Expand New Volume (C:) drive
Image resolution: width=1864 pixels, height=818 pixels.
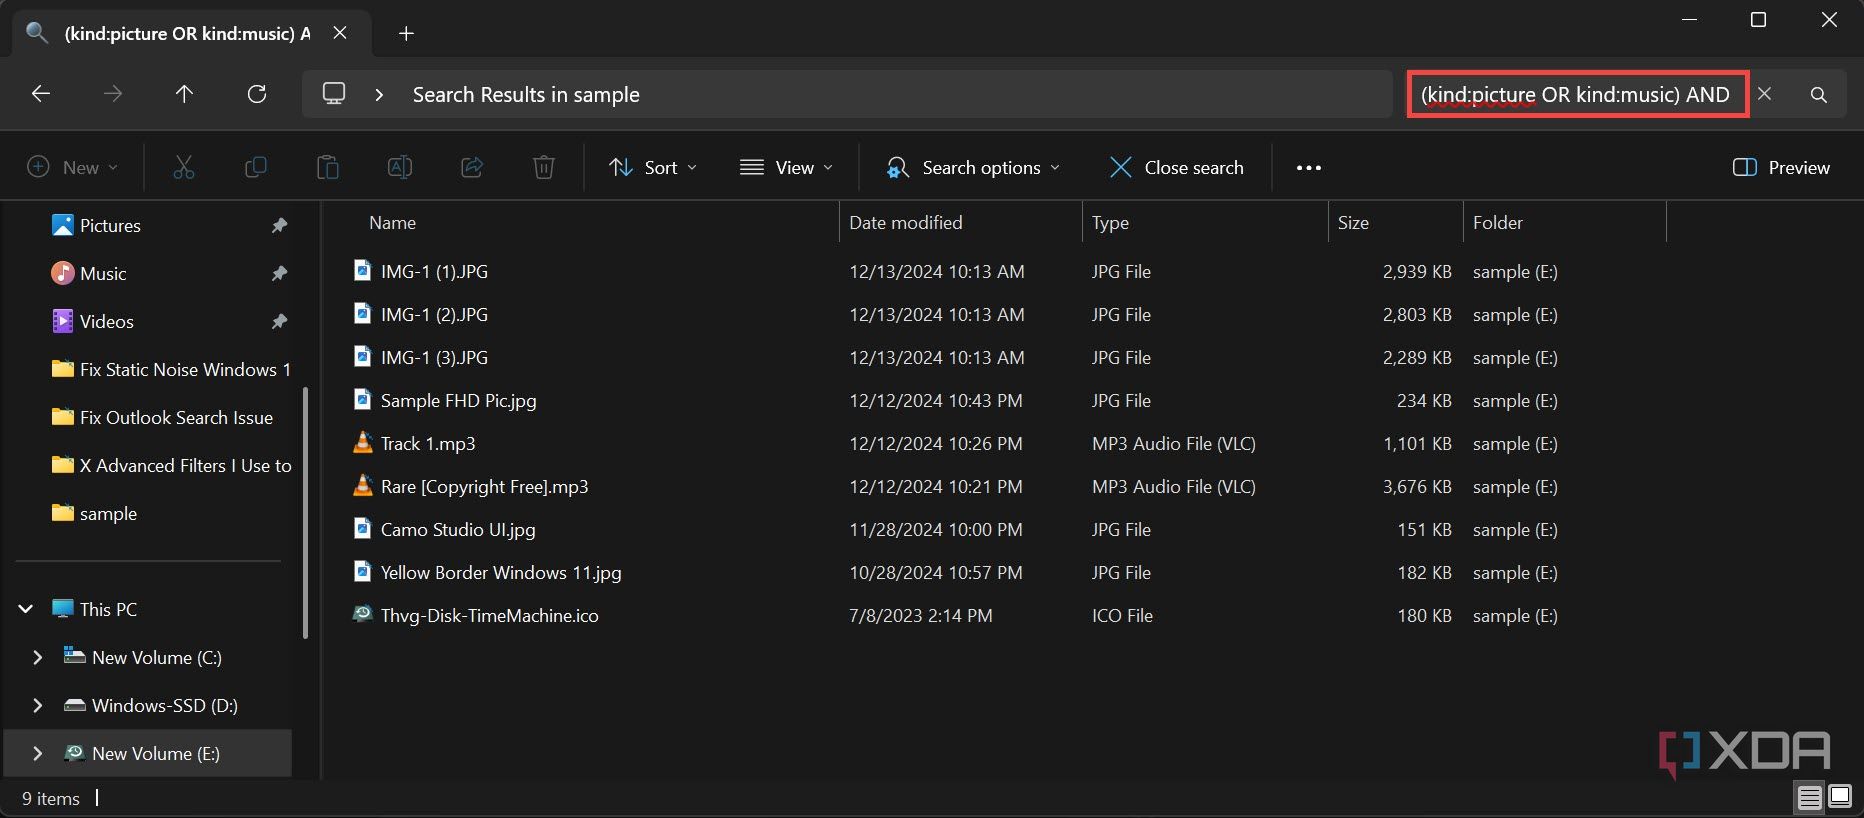tap(38, 657)
